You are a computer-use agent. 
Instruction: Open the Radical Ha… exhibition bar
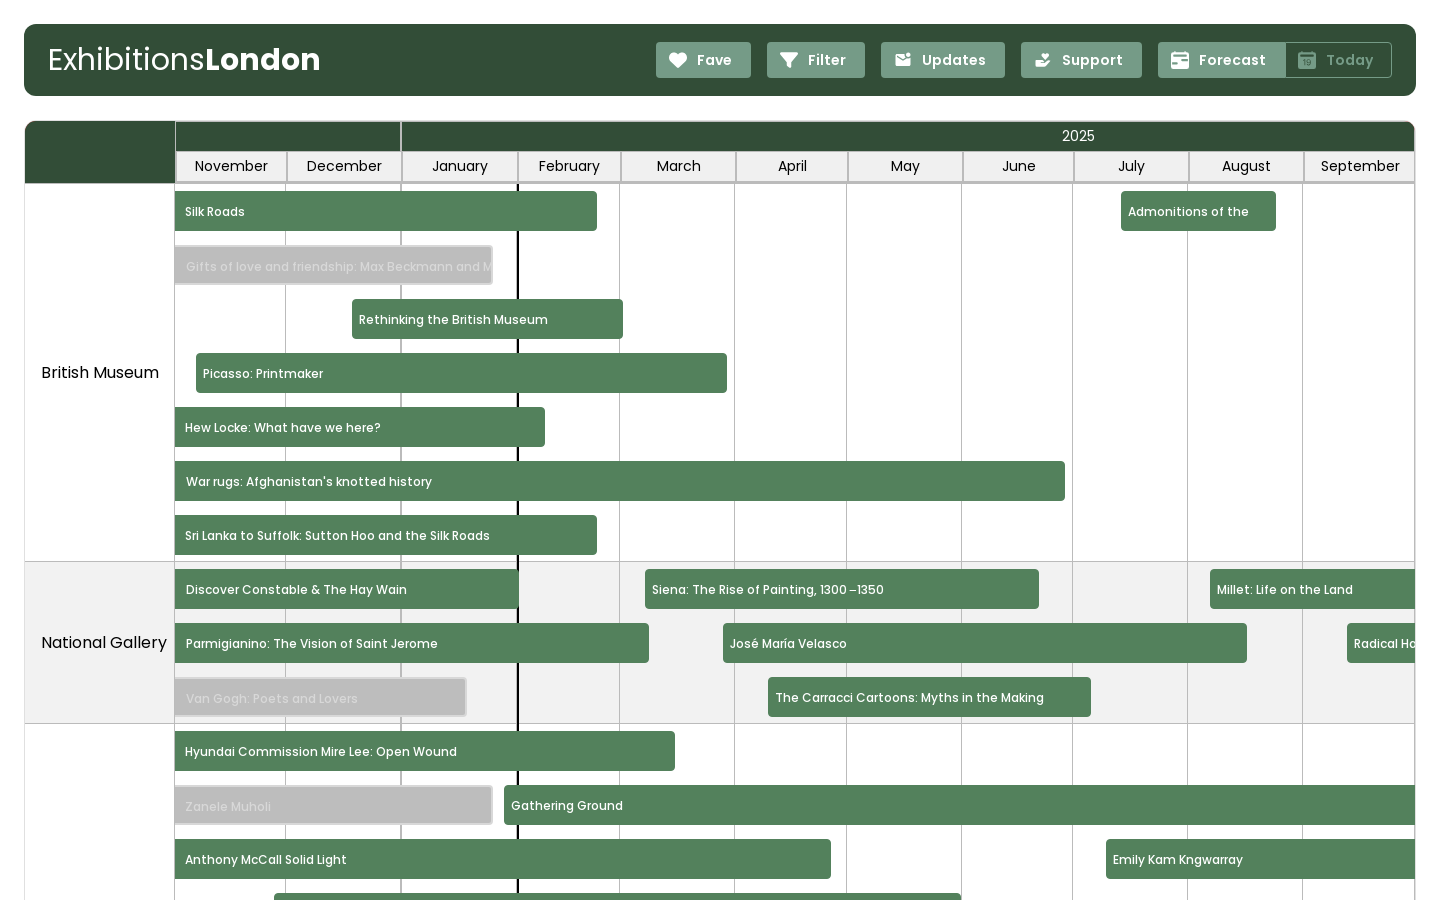pyautogui.click(x=1381, y=643)
